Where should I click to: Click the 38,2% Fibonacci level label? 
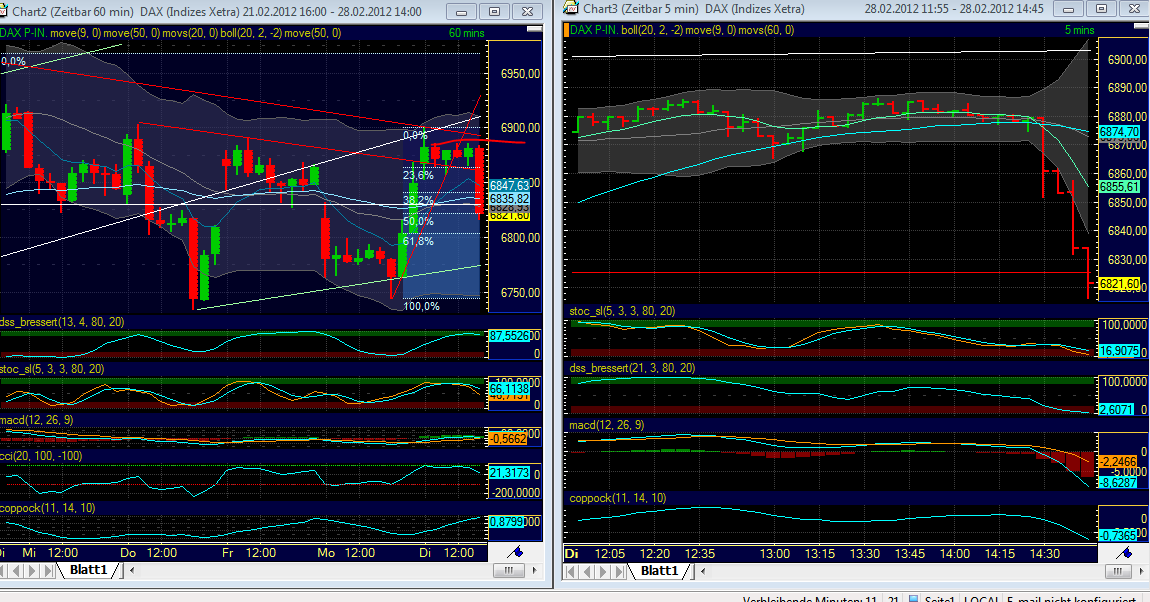(x=418, y=199)
